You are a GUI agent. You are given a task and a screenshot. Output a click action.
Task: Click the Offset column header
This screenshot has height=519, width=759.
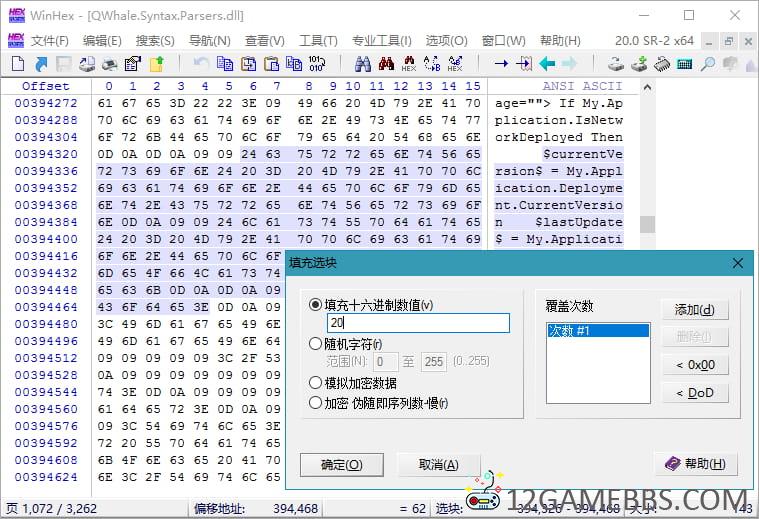coord(46,86)
